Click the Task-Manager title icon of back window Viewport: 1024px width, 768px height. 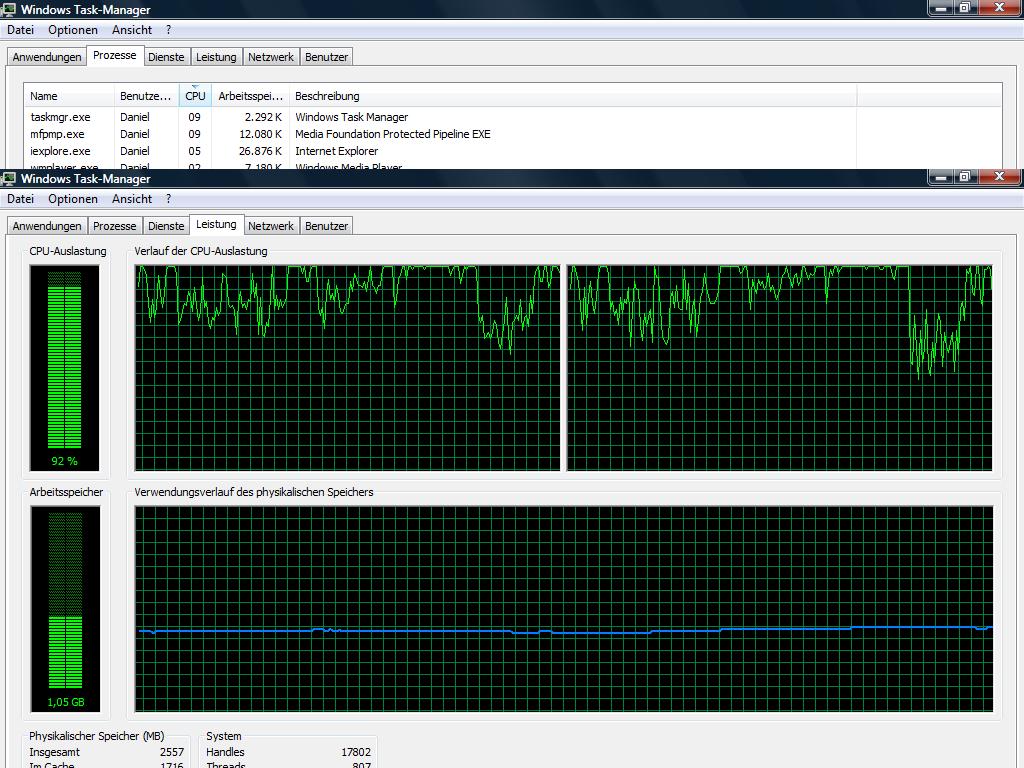pyautogui.click(x=9, y=9)
